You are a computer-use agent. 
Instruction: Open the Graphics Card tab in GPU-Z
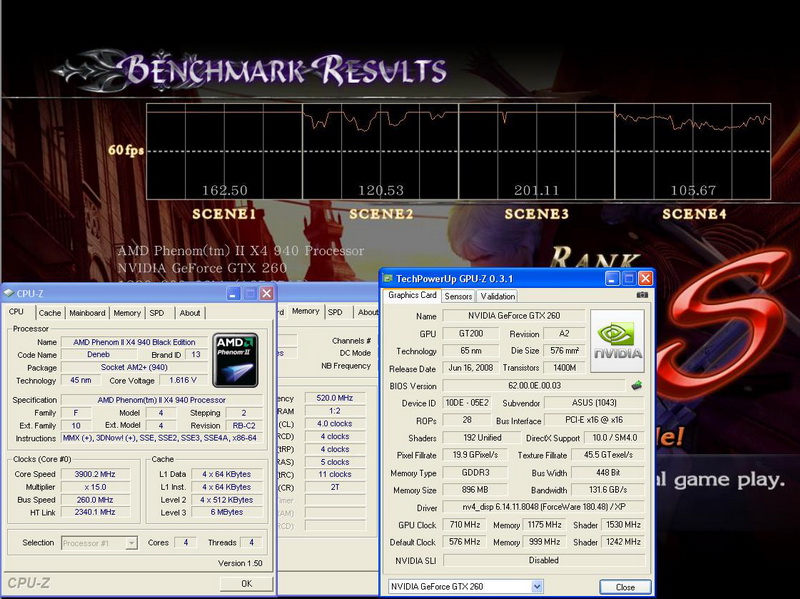412,295
